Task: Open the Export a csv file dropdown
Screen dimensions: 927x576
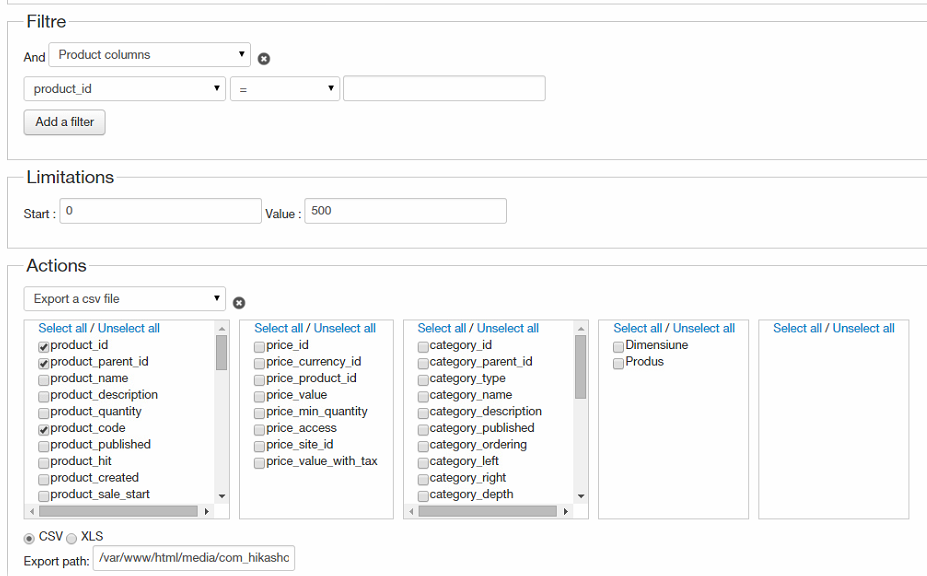Action: pyautogui.click(x=125, y=299)
